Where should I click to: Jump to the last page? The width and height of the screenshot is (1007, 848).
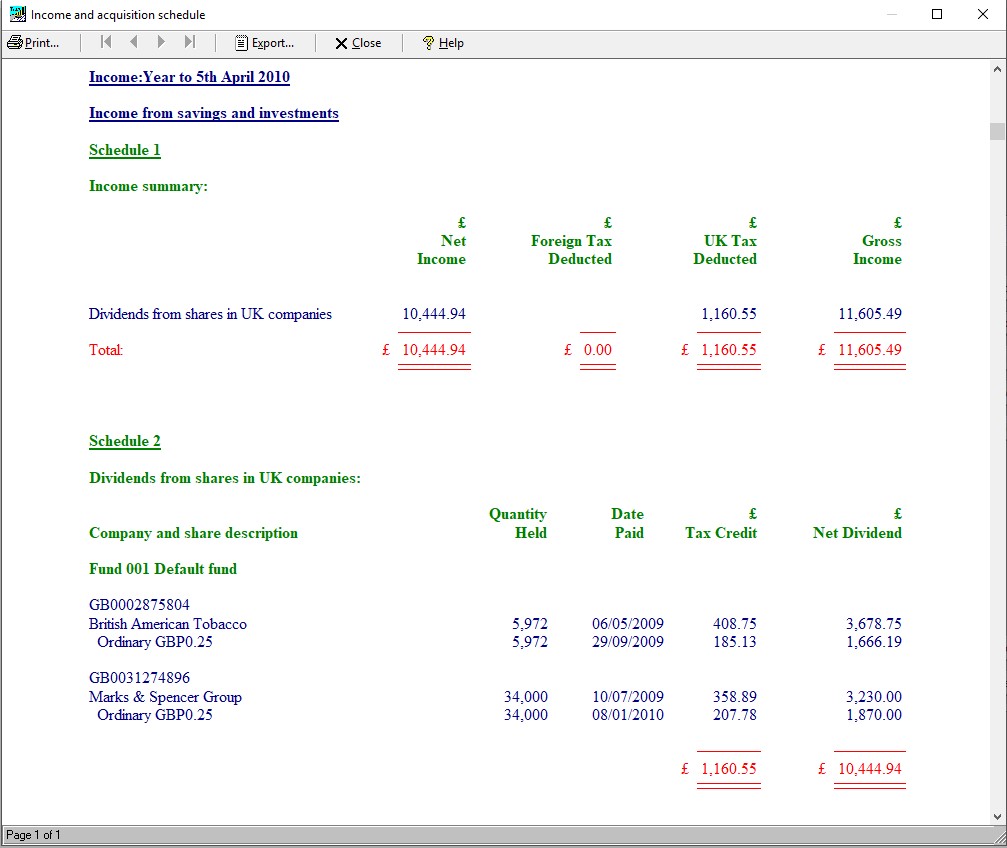click(x=189, y=42)
